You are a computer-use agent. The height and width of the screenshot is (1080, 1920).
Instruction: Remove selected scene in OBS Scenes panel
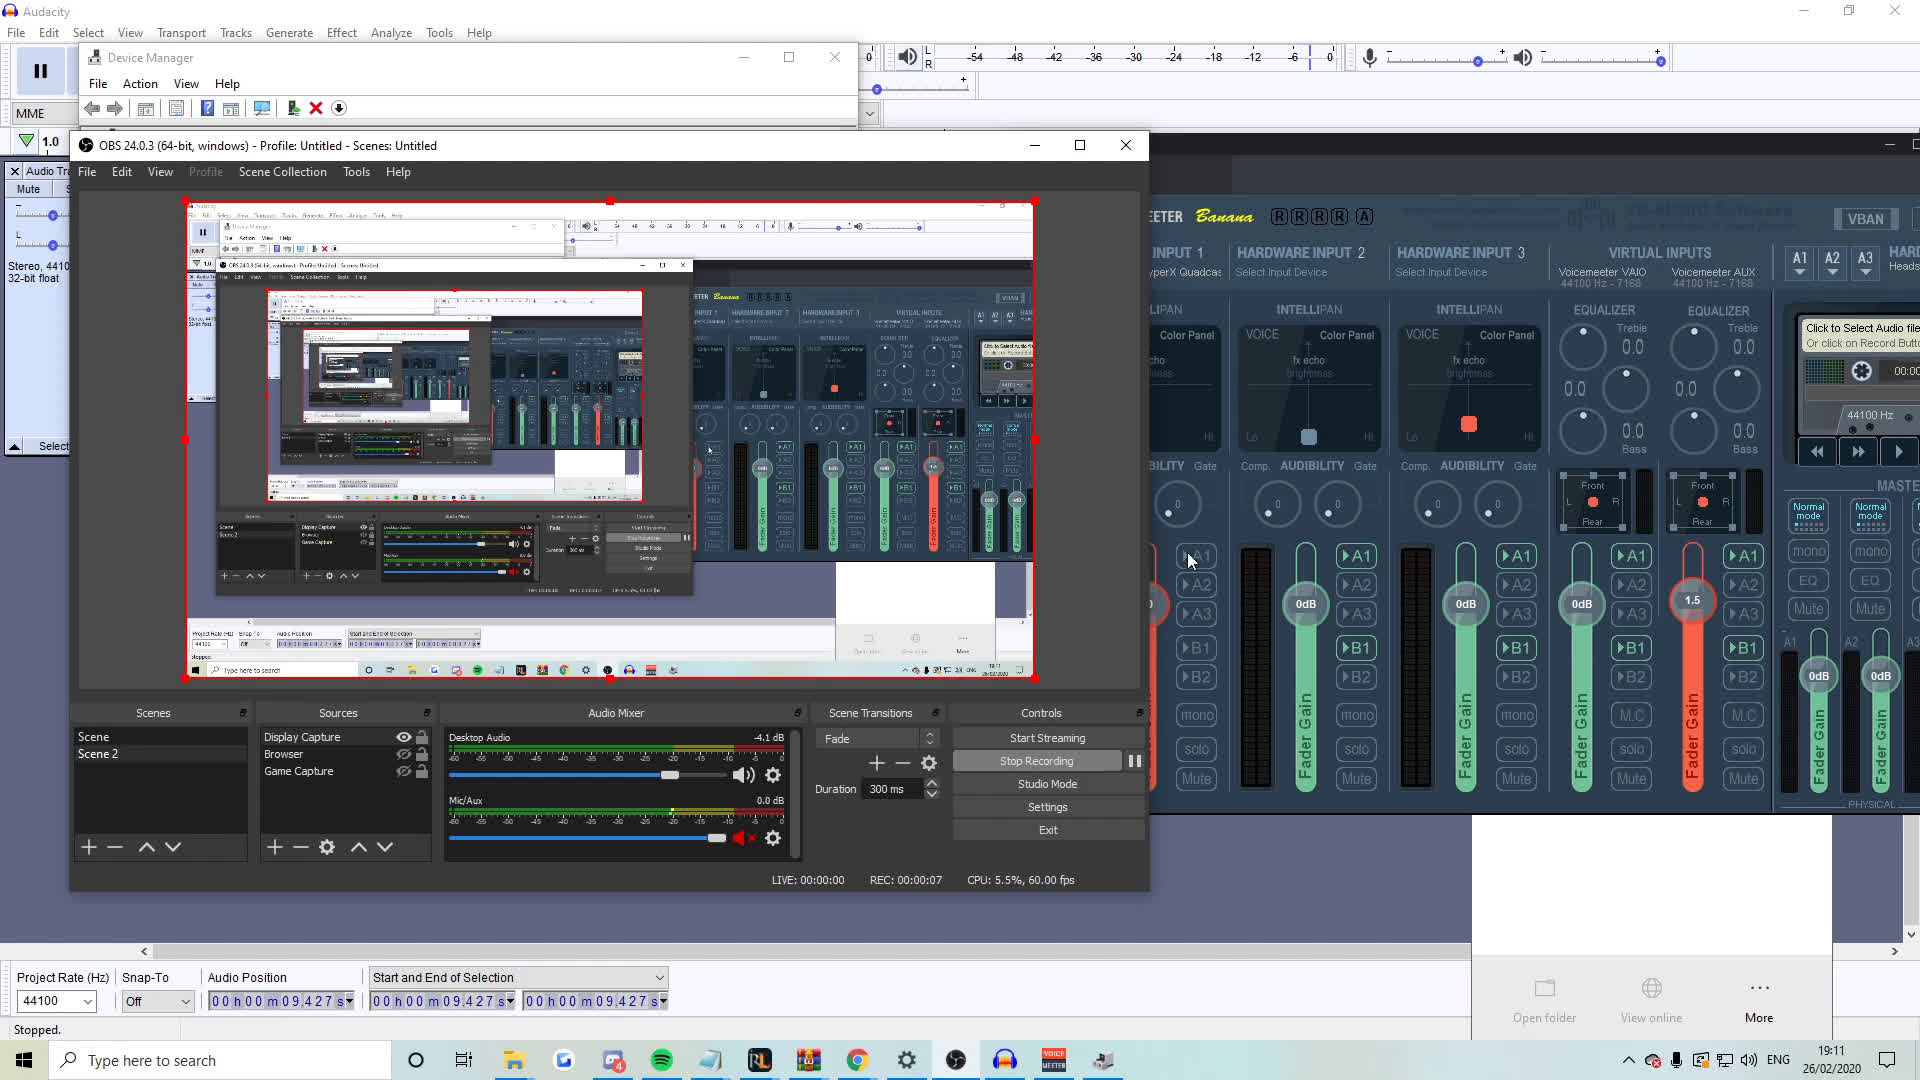(x=115, y=847)
